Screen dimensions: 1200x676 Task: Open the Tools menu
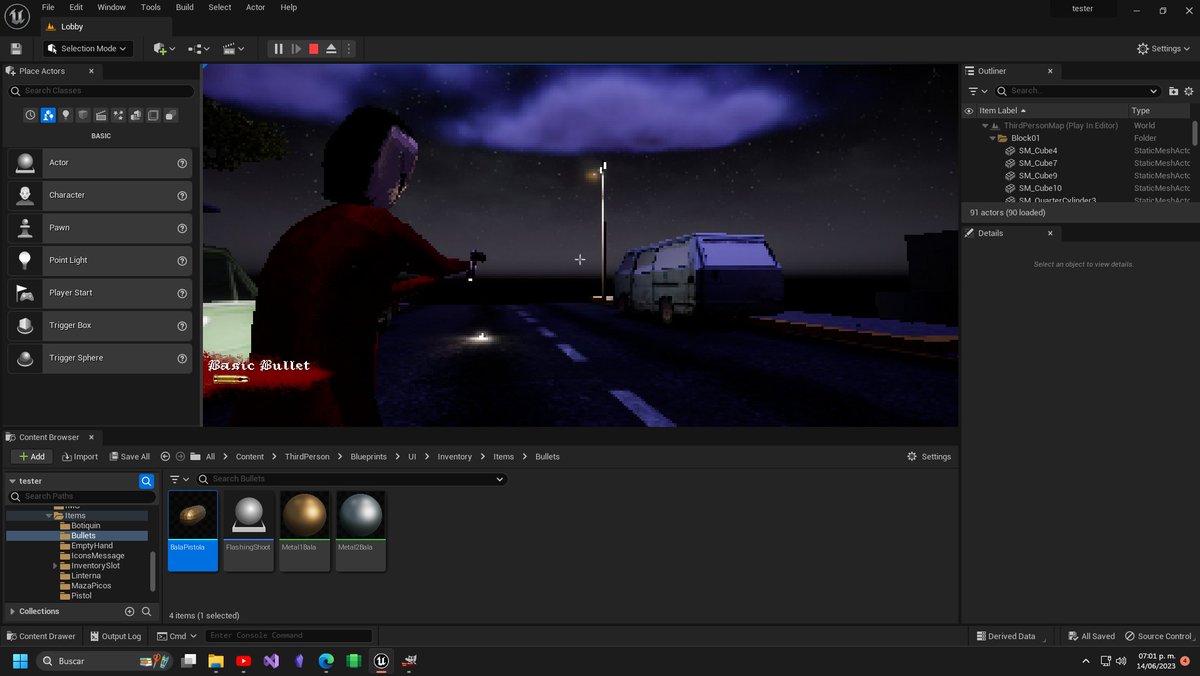(150, 7)
